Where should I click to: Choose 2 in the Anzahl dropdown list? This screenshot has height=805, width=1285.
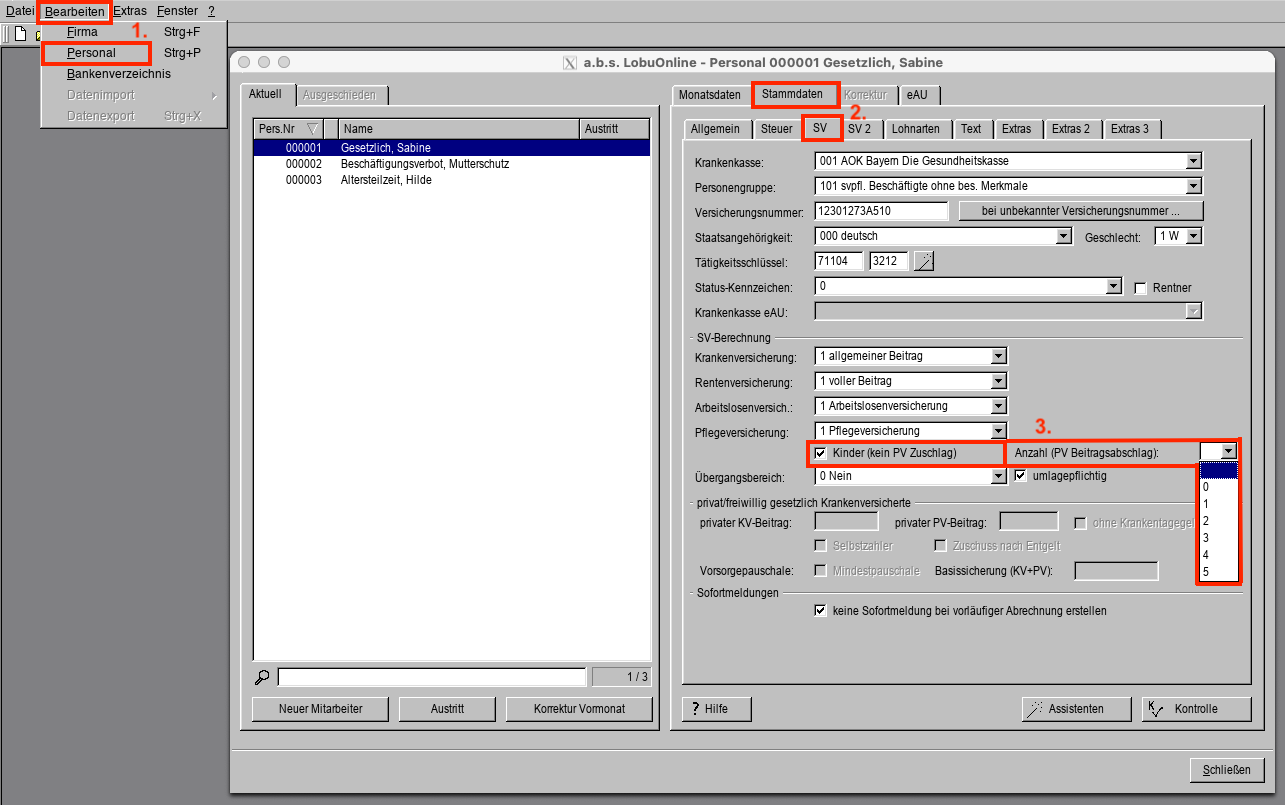click(x=1206, y=521)
